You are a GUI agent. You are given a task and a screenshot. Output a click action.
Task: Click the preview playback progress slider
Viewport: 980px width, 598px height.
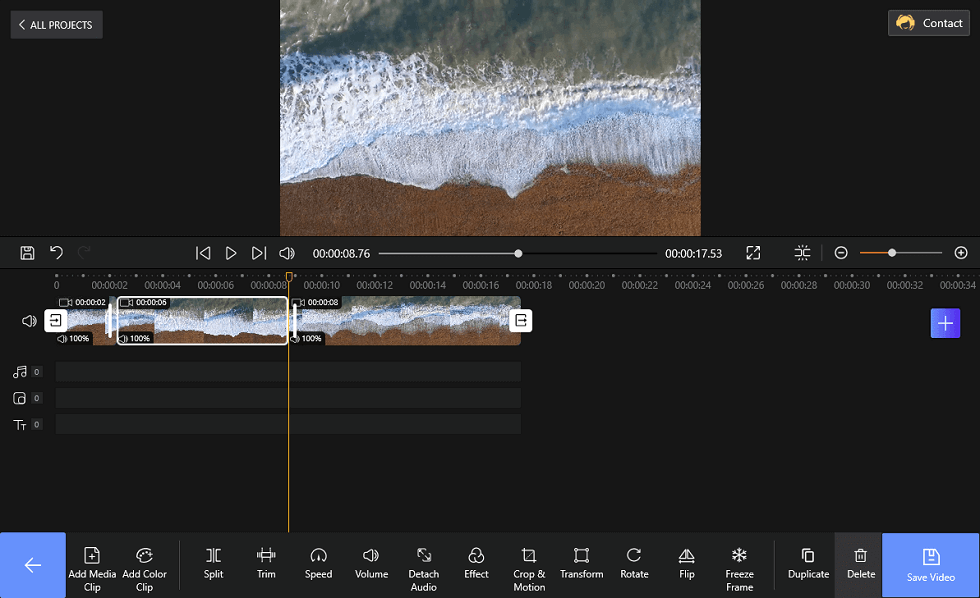click(x=518, y=253)
